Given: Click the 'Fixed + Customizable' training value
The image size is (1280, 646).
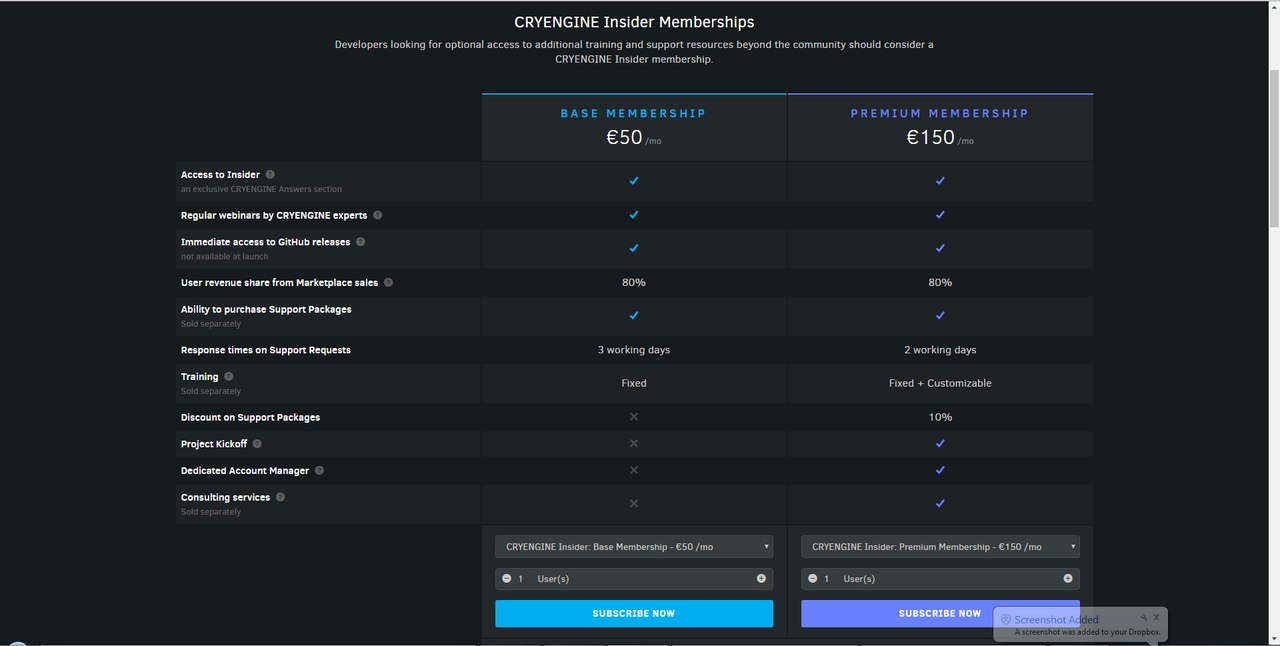Looking at the screenshot, I should 940,383.
